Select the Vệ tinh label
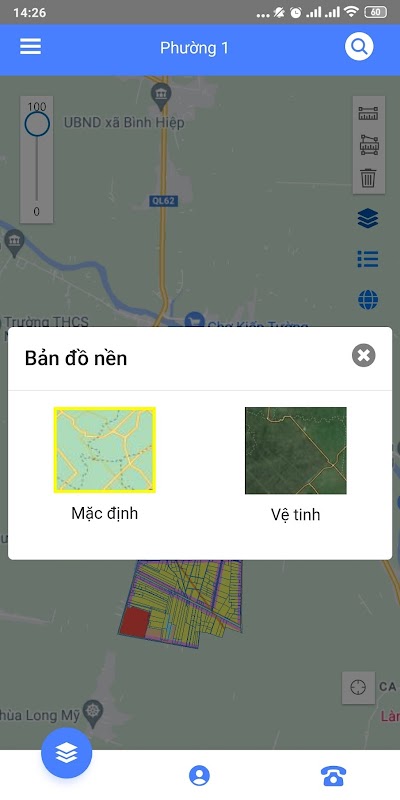The image size is (400, 800). 295,514
